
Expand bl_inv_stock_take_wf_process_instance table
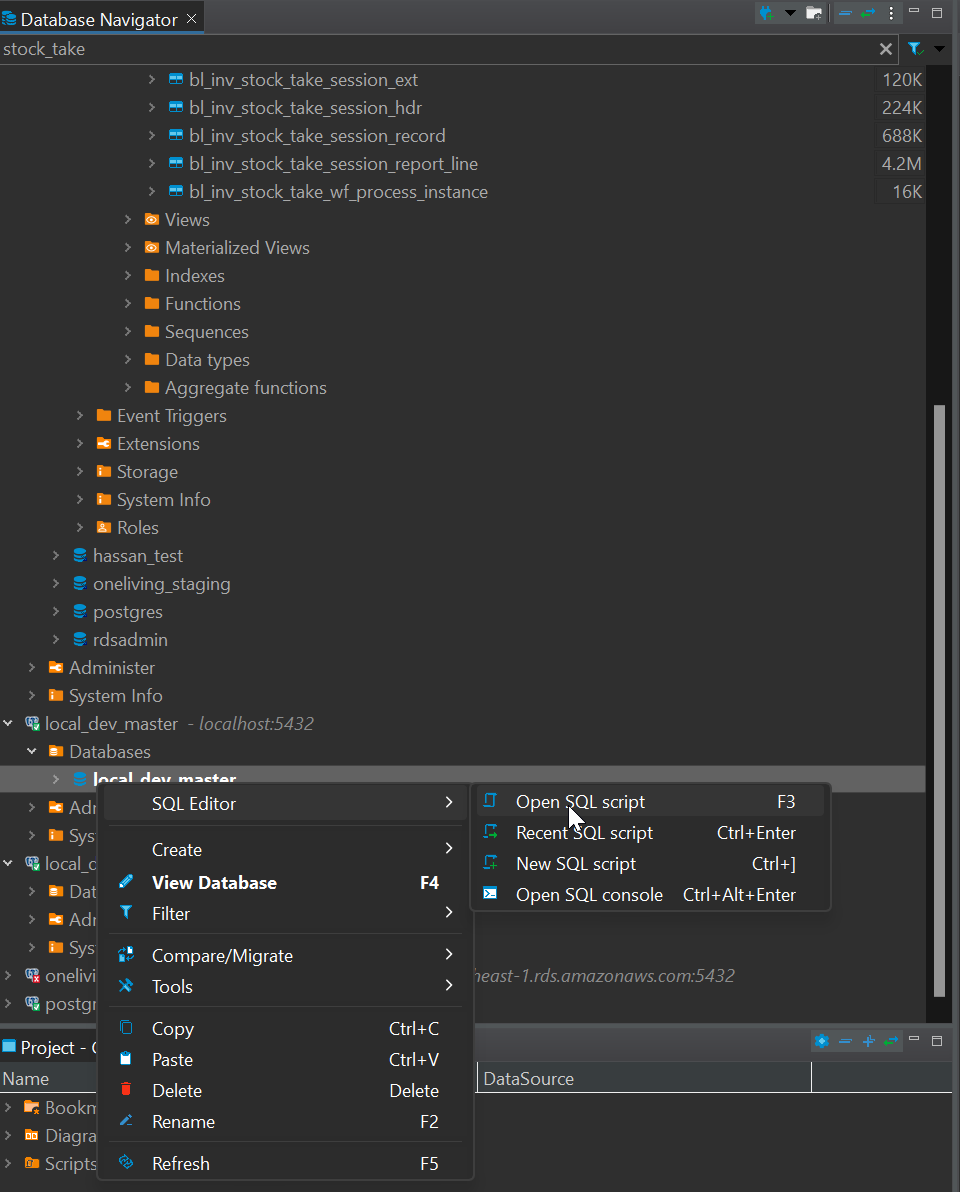(x=152, y=192)
